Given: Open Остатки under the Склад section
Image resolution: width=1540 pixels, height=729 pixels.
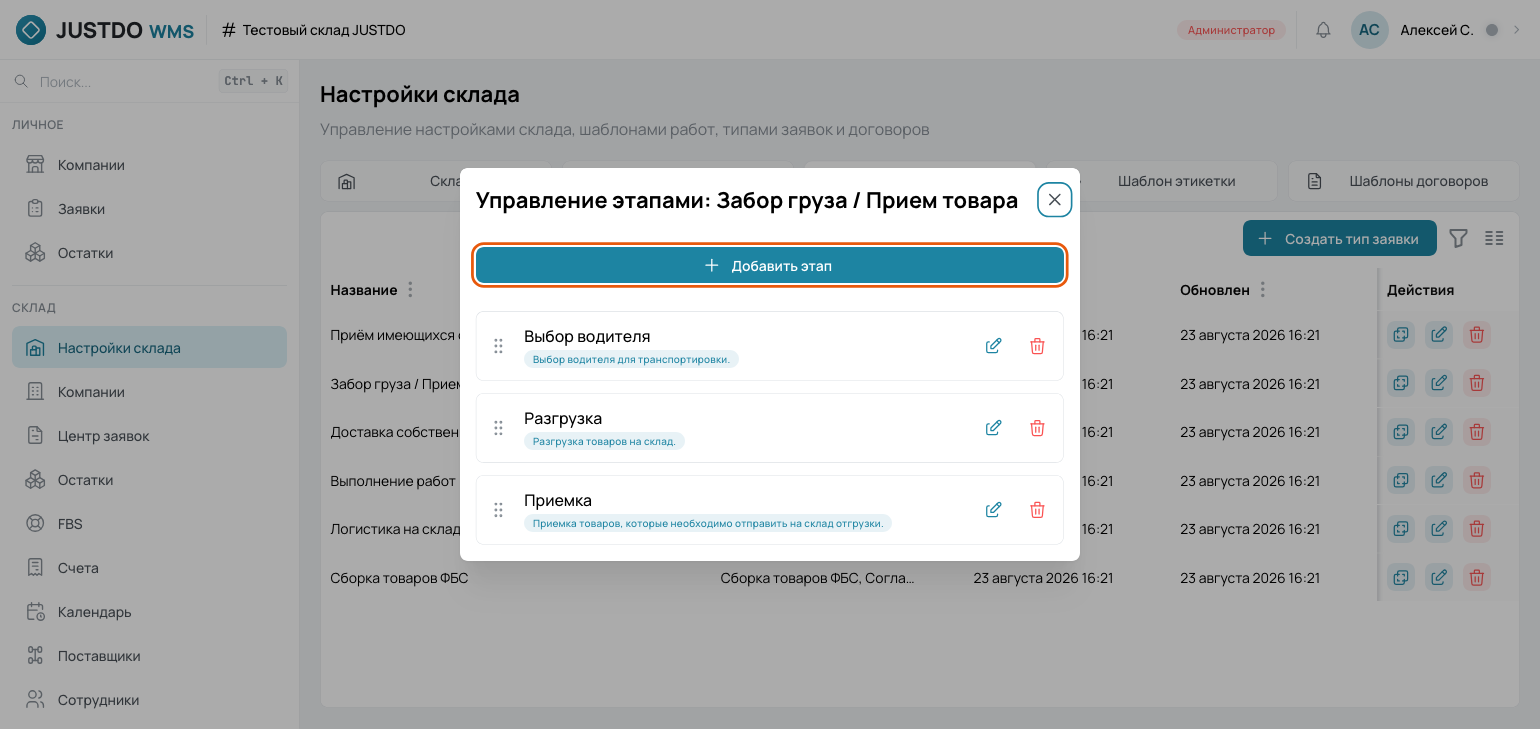Looking at the screenshot, I should (150, 480).
